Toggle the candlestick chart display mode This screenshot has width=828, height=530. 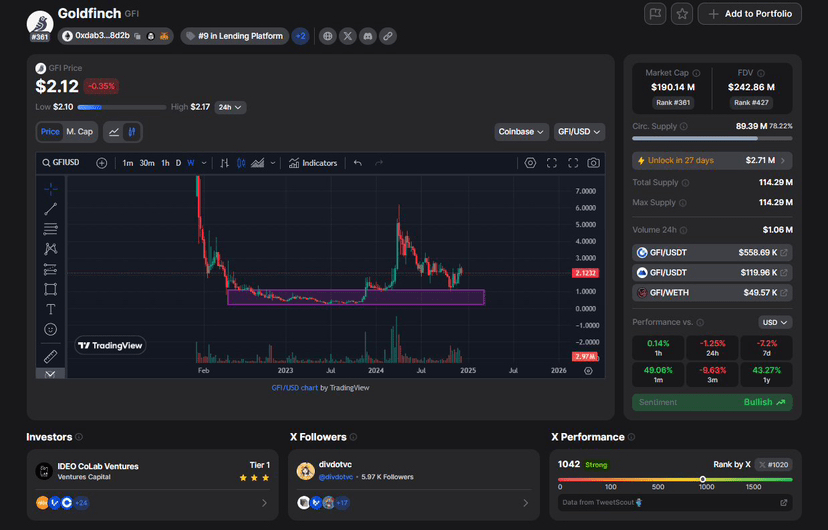coord(133,132)
